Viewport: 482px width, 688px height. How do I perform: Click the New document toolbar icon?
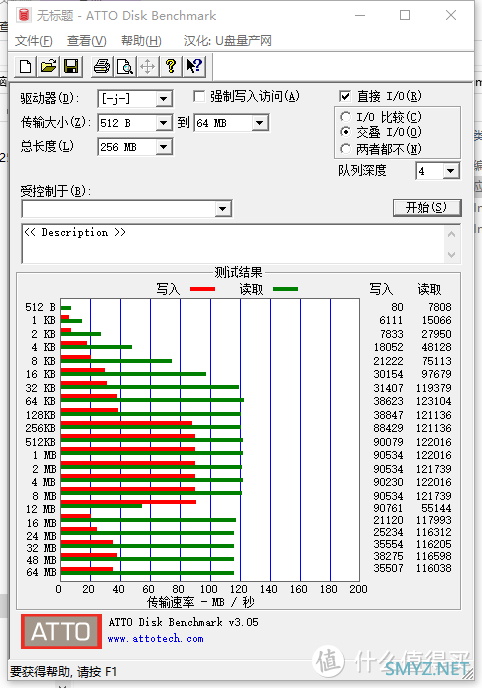[25, 67]
